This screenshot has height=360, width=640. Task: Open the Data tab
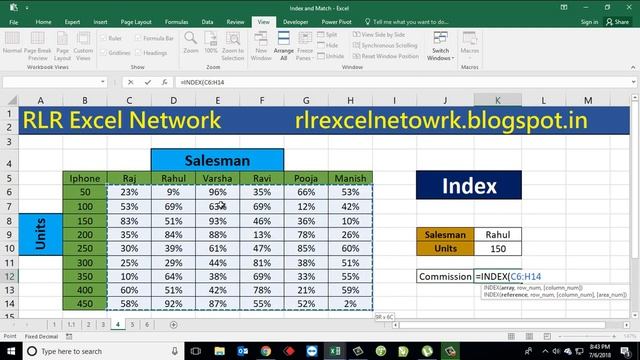pyautogui.click(x=207, y=22)
